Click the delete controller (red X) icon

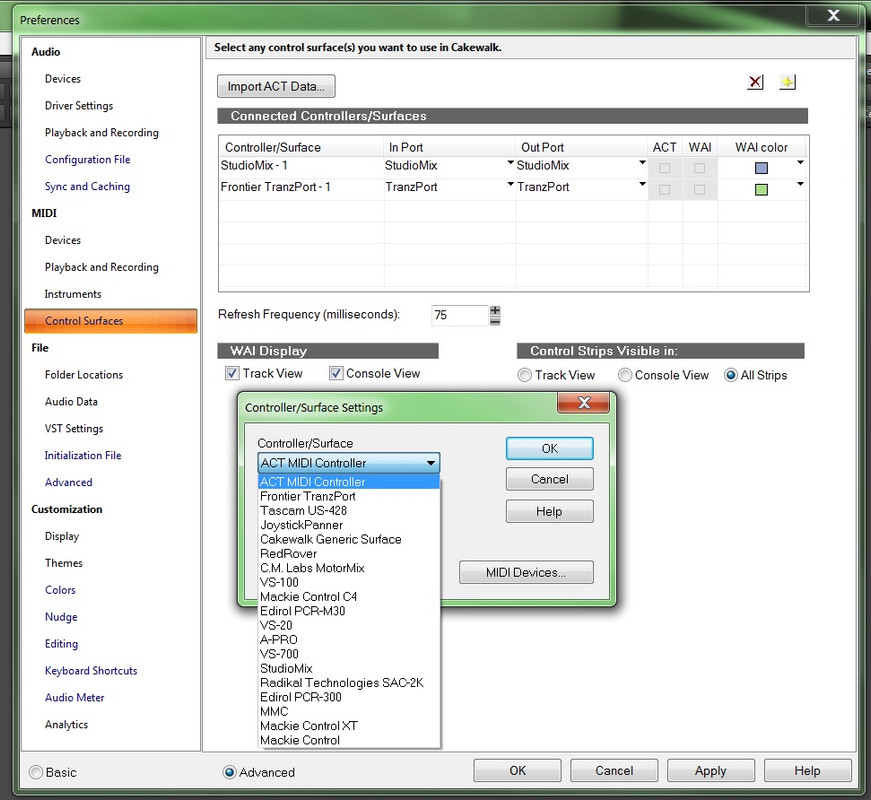click(755, 82)
